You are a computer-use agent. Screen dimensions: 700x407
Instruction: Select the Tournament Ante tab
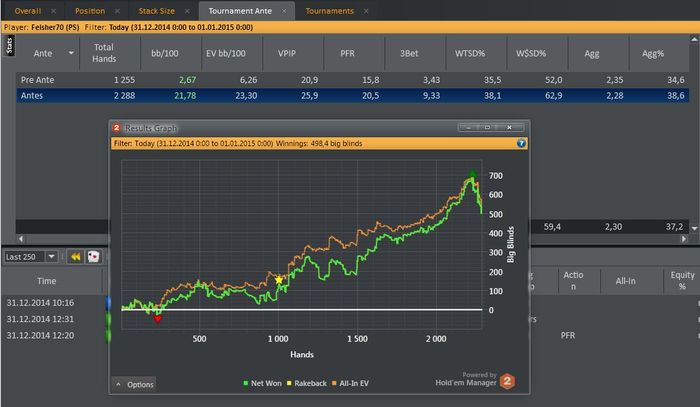[x=240, y=11]
